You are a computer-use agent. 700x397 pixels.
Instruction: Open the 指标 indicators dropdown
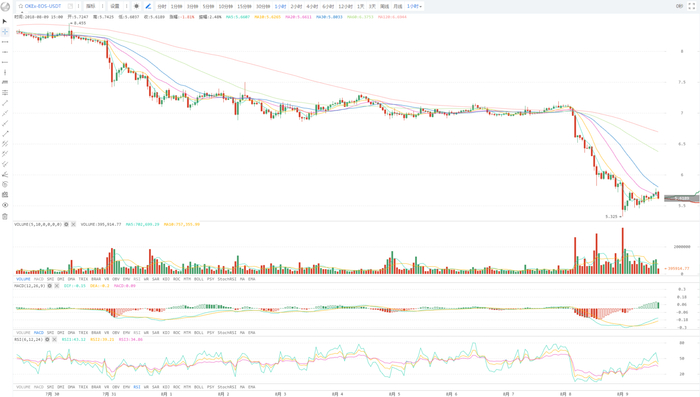[91, 6]
